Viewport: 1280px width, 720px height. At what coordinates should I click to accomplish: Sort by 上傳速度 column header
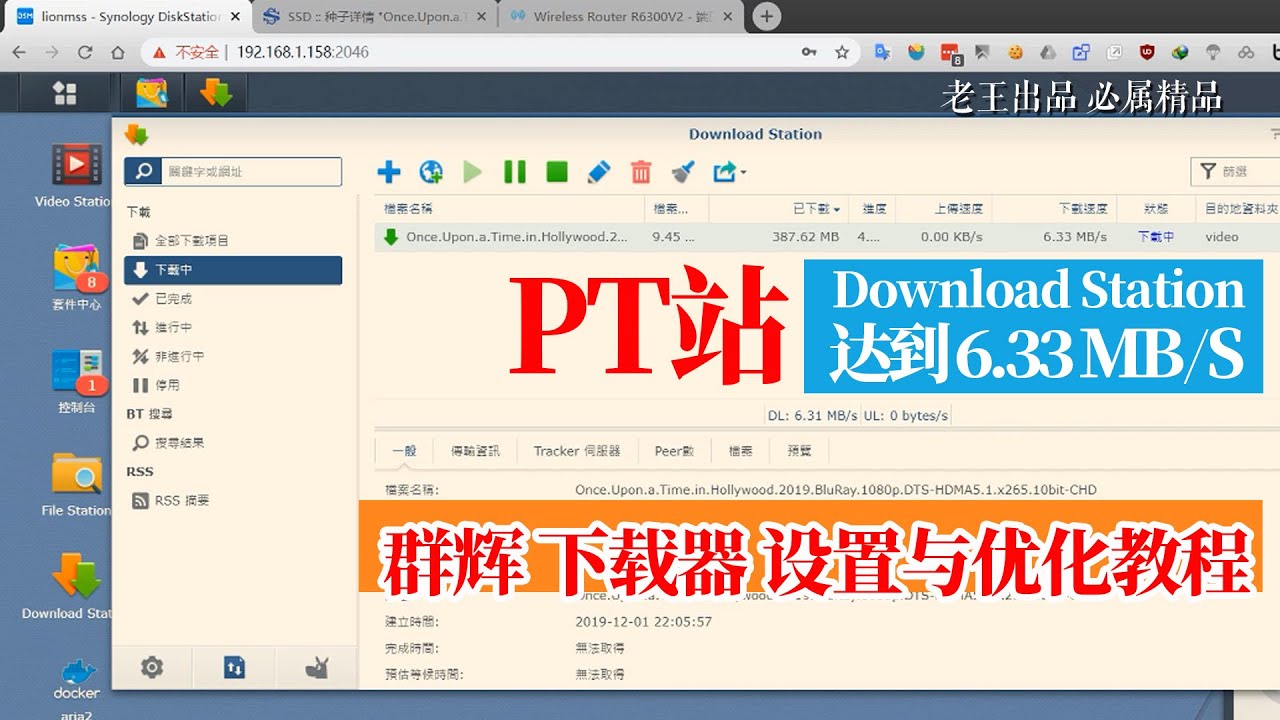click(x=945, y=209)
